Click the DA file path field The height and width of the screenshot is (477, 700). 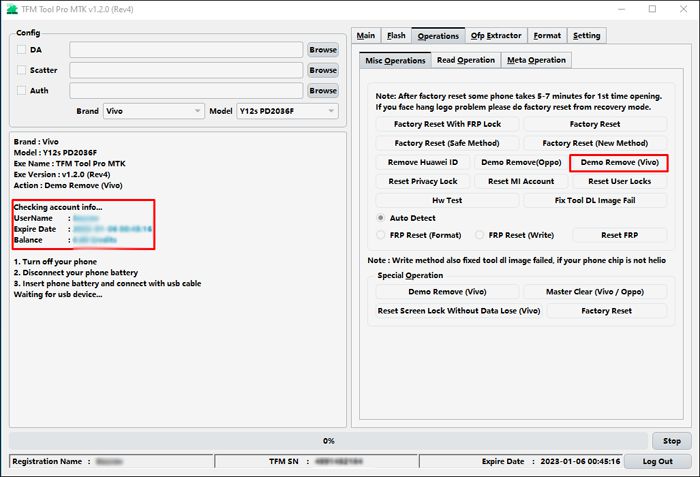(186, 49)
